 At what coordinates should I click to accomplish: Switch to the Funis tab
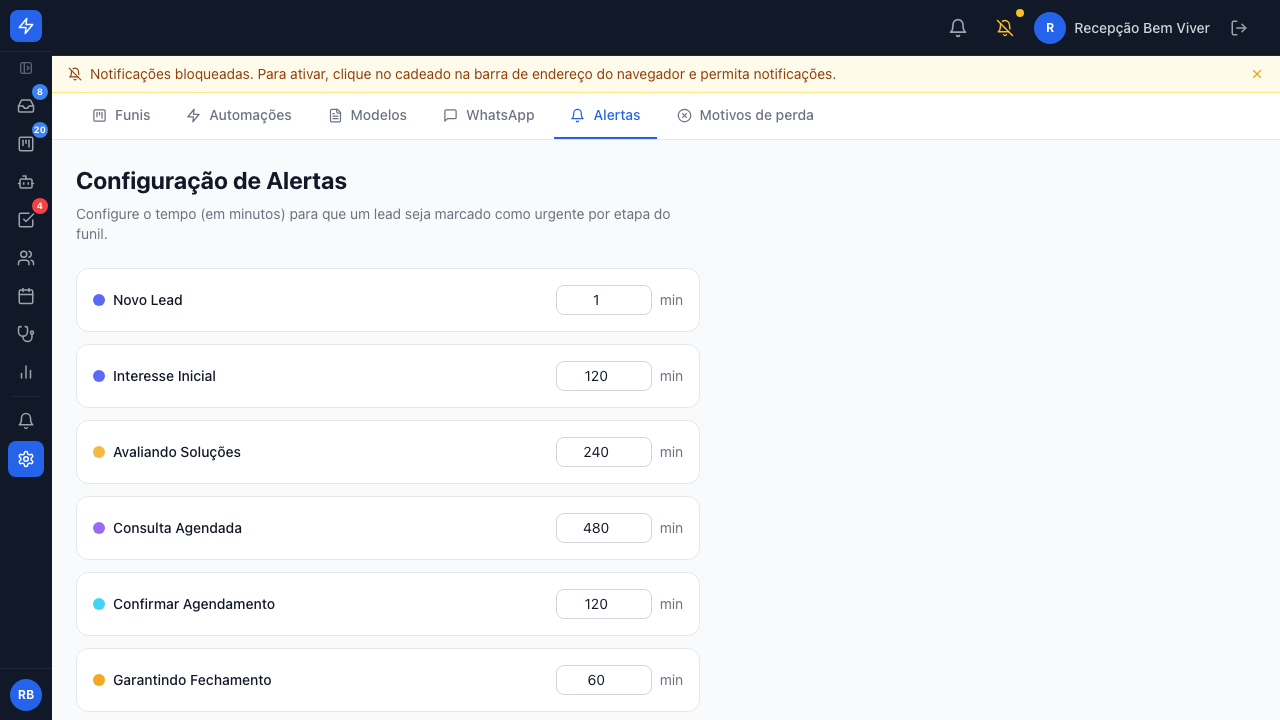coord(121,115)
